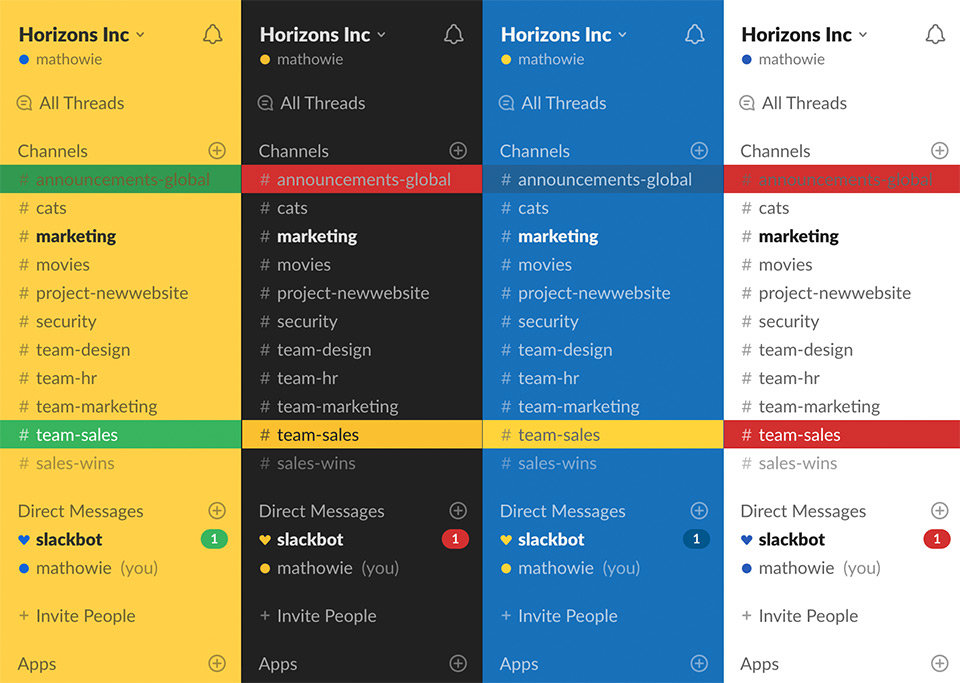Image resolution: width=960 pixels, height=683 pixels.
Task: Click Invite People in dark sidebar
Action: [x=318, y=616]
